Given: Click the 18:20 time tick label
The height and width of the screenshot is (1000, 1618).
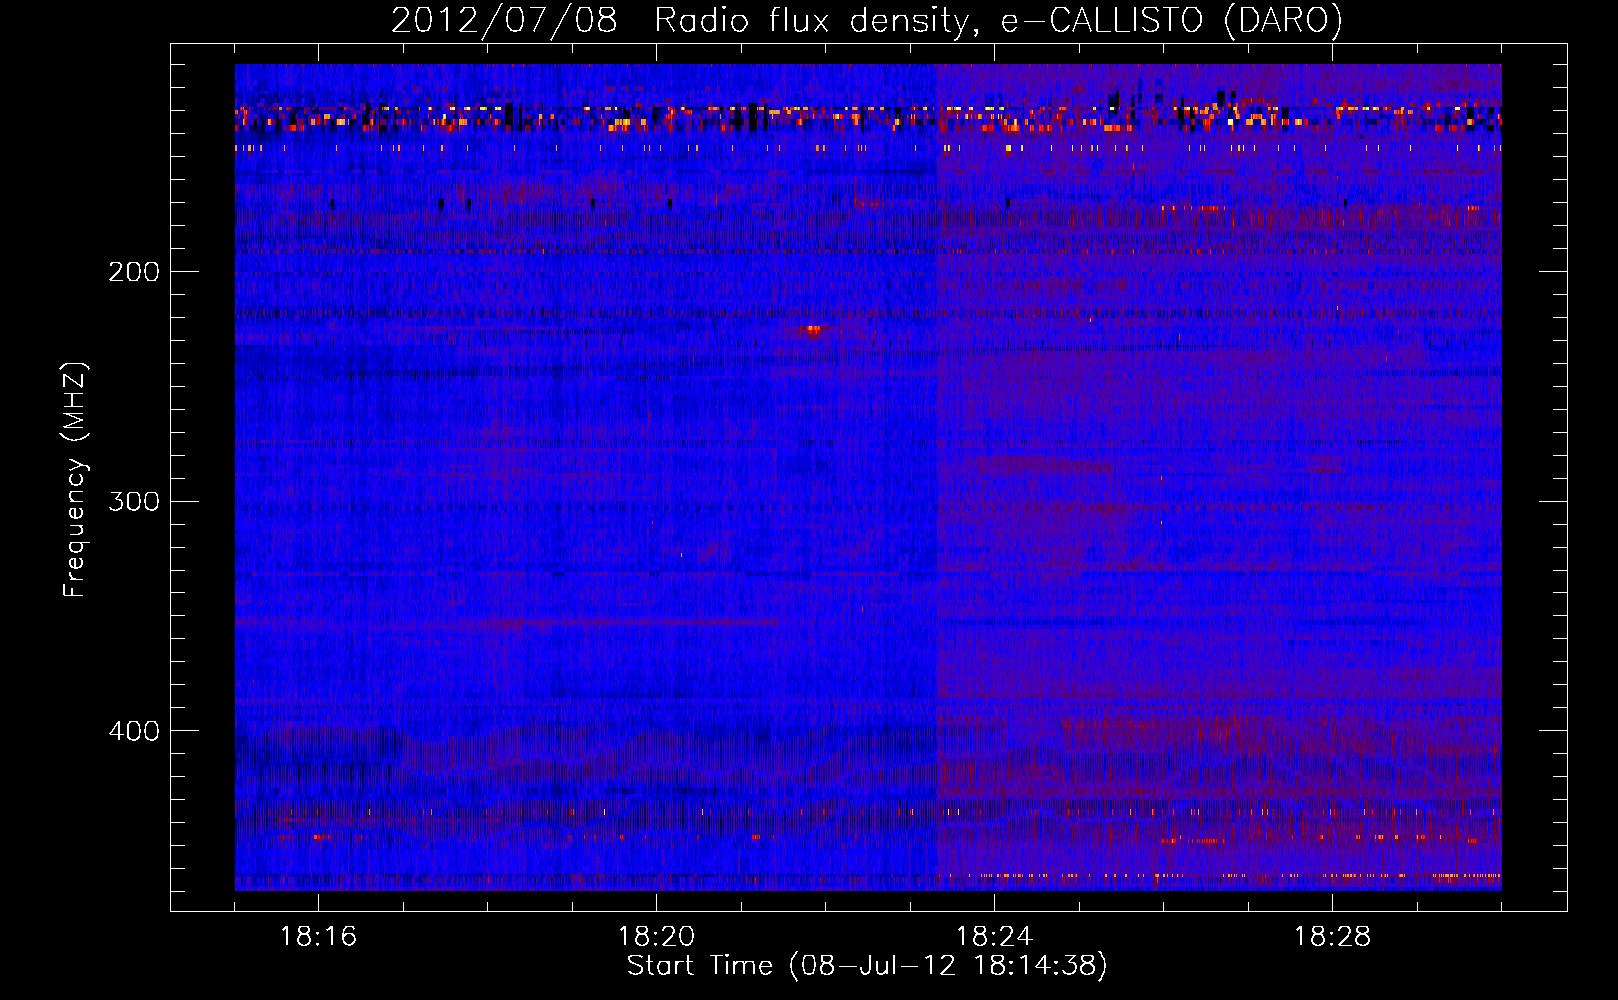Looking at the screenshot, I should click(656, 937).
